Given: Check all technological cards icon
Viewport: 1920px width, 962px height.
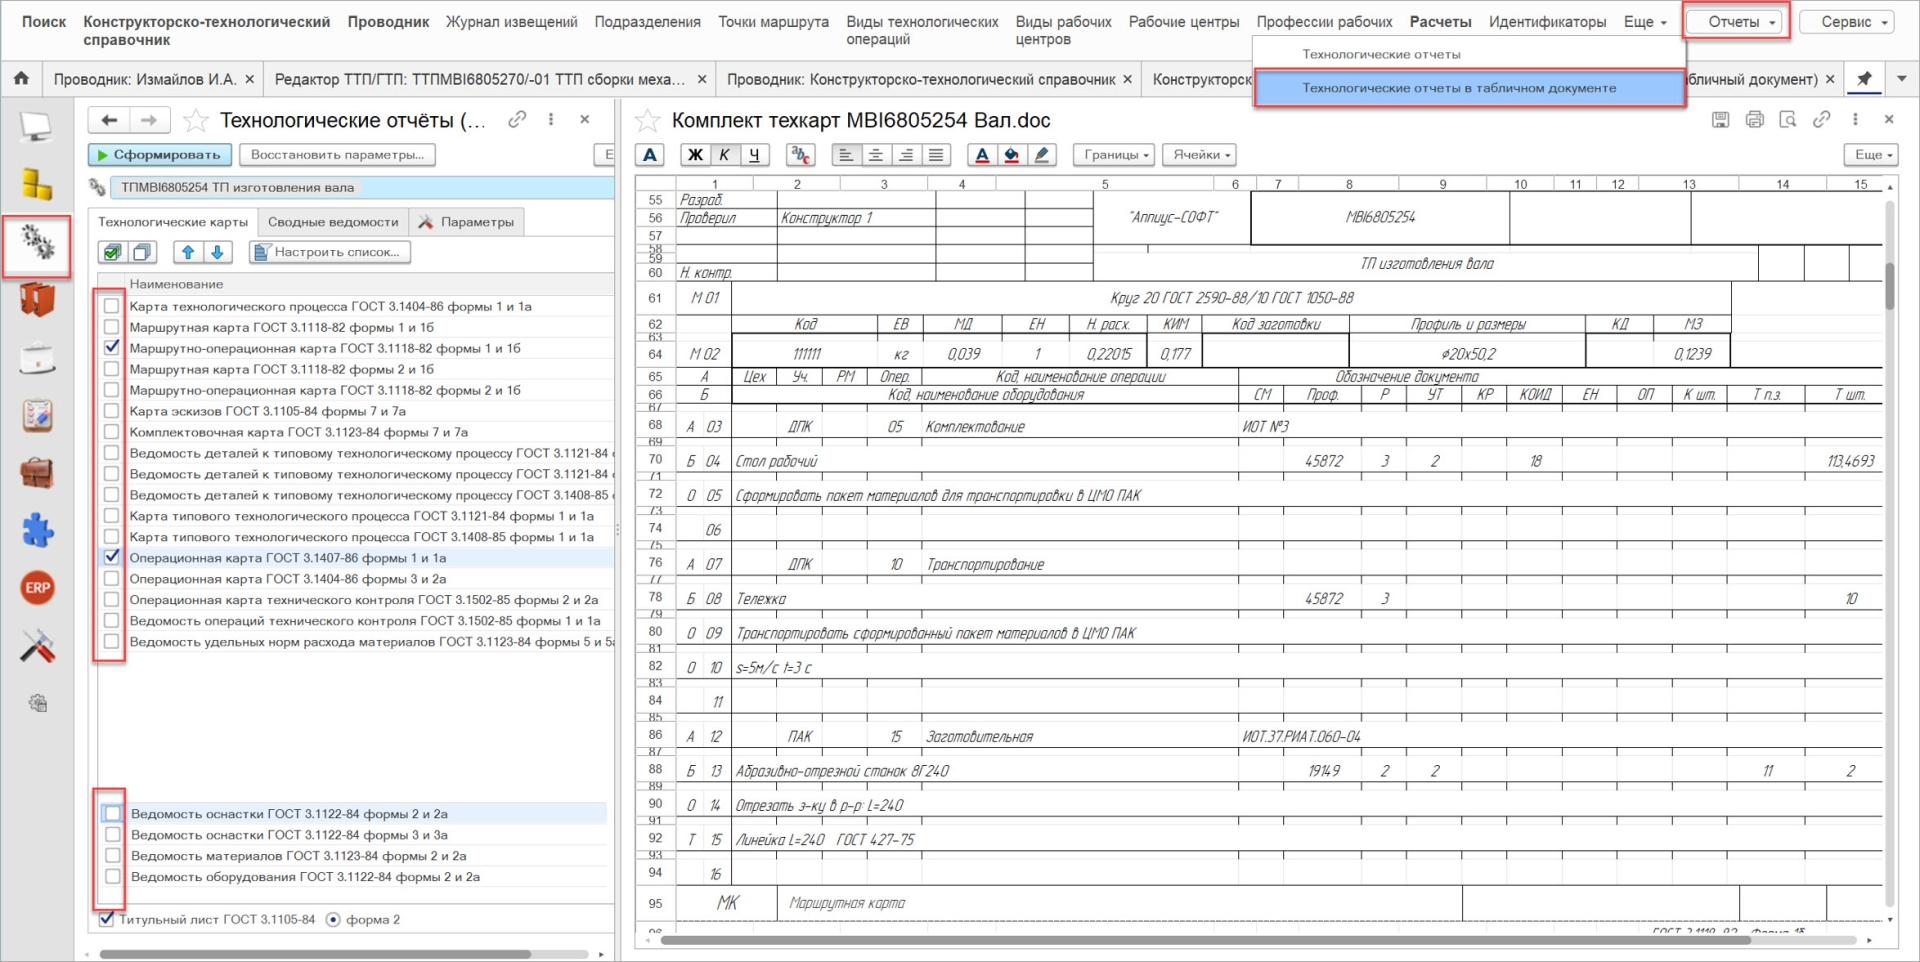Looking at the screenshot, I should (x=112, y=252).
